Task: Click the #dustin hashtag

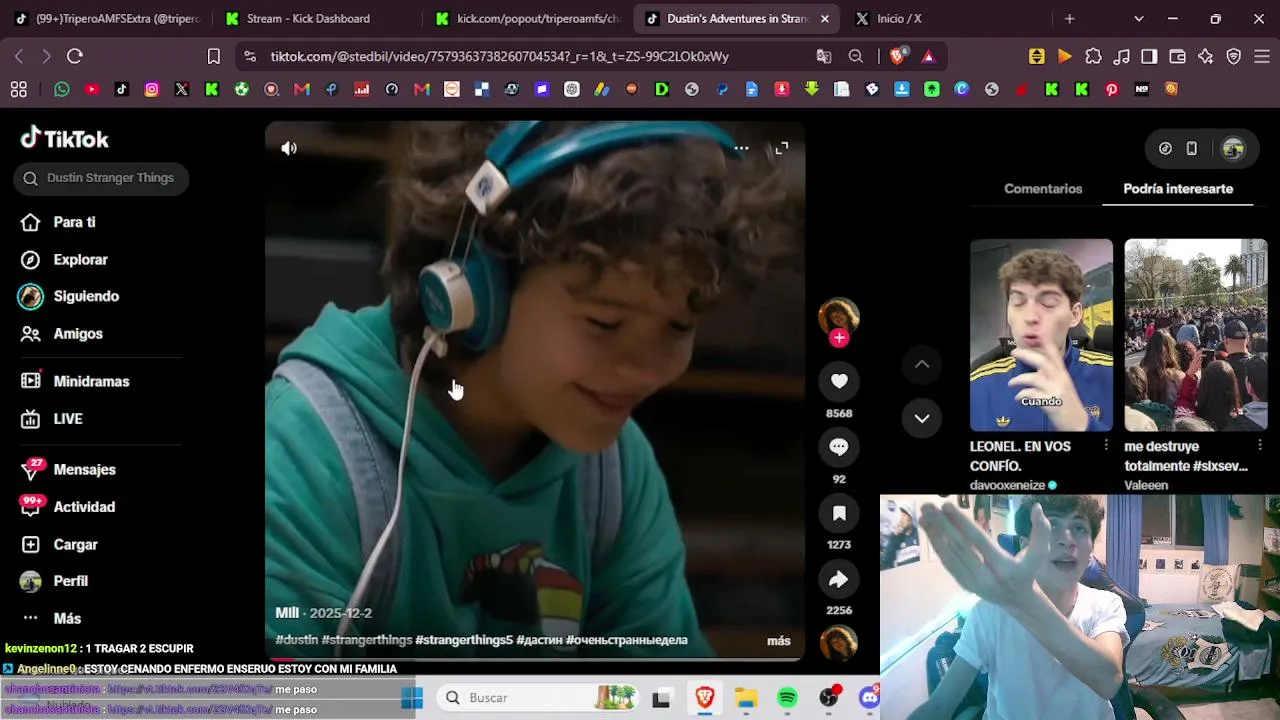Action: pos(297,640)
